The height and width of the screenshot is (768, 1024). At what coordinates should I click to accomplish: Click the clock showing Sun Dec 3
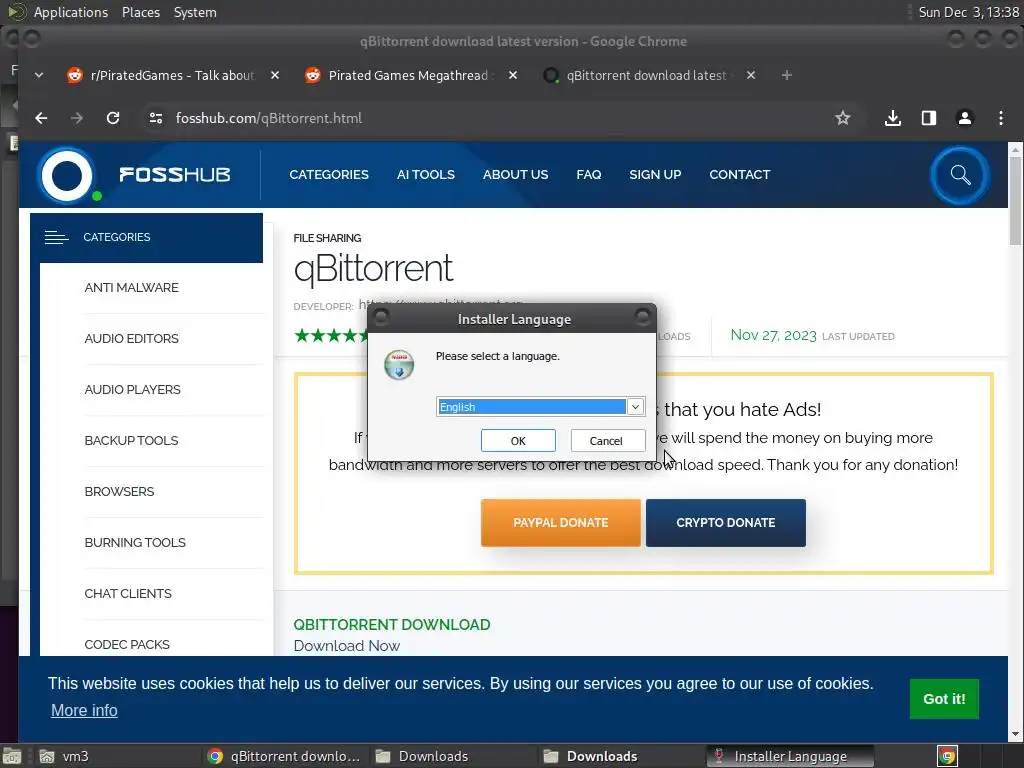click(x=968, y=12)
